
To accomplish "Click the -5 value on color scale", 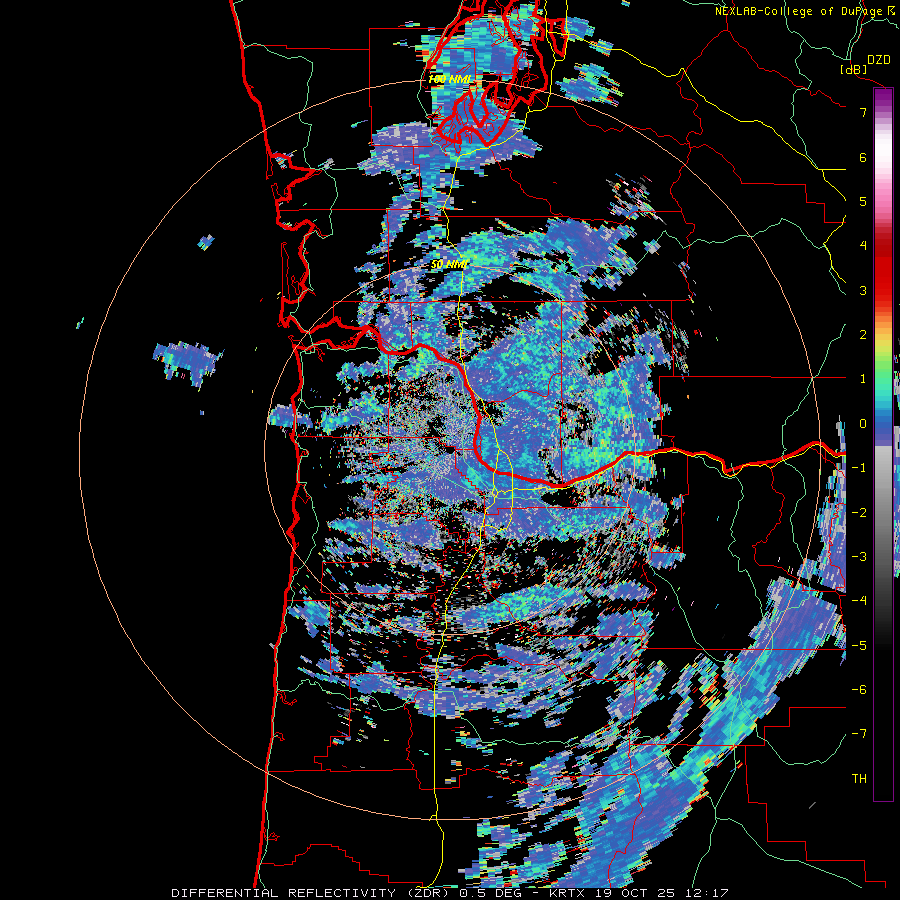I will coord(859,646).
